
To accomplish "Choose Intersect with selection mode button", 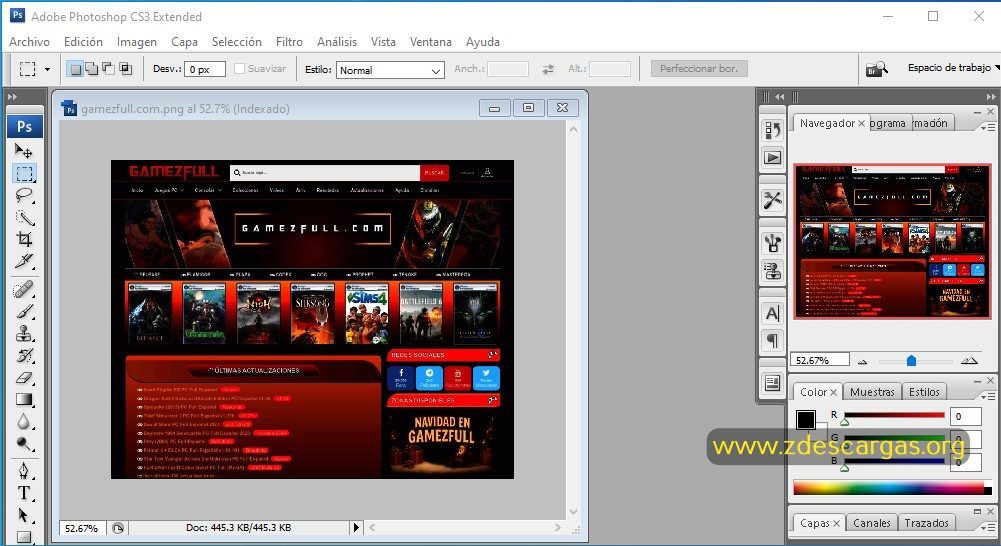I will tap(125, 68).
